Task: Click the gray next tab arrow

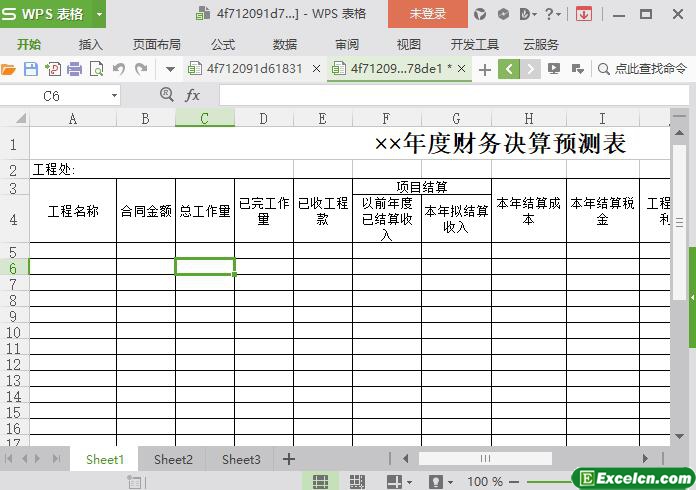Action: coord(530,69)
